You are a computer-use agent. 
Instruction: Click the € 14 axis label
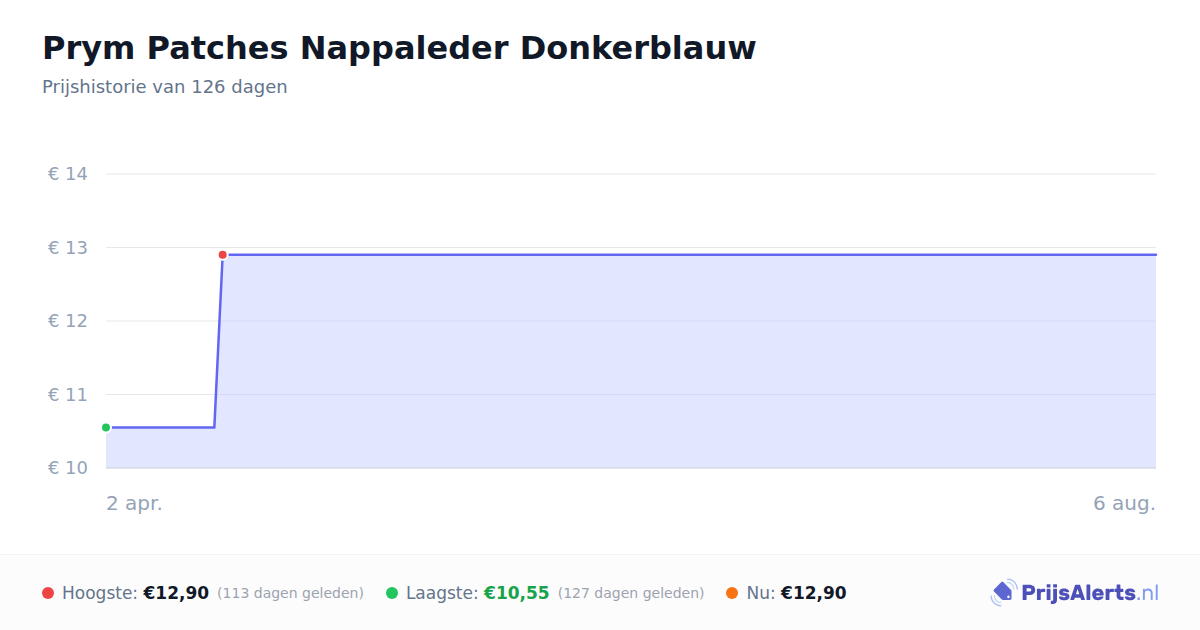pos(68,174)
